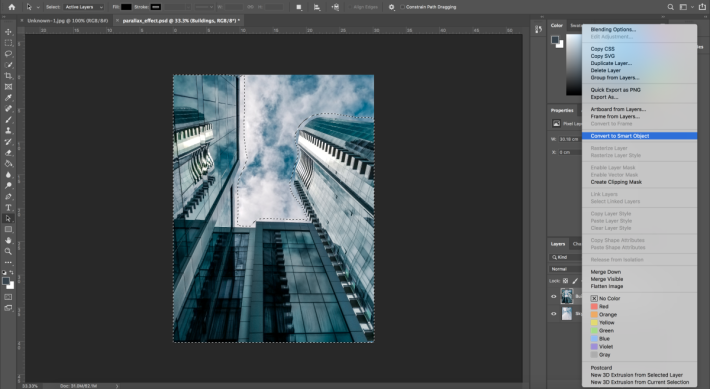Select the Lasso tool
Viewport: 710px width, 389px height.
point(8,54)
